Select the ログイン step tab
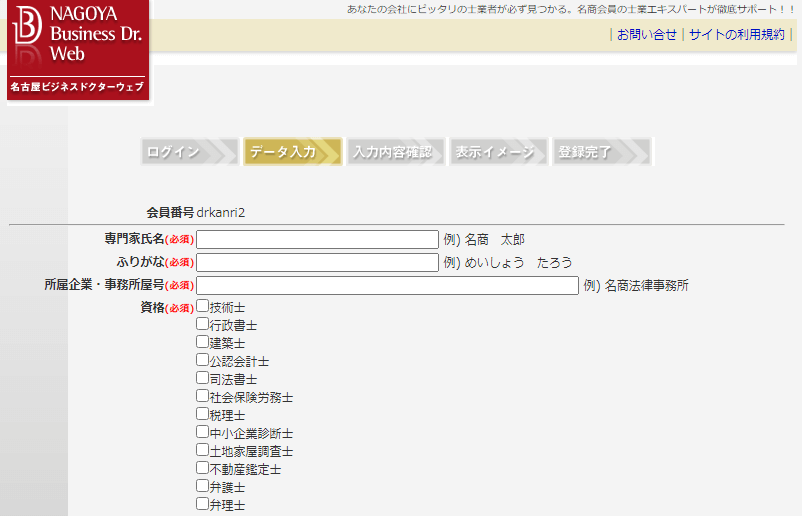The height and width of the screenshot is (516, 802). click(174, 152)
